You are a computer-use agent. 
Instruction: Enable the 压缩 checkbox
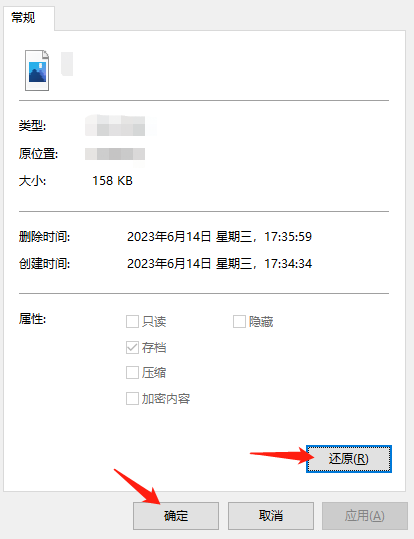coord(132,373)
